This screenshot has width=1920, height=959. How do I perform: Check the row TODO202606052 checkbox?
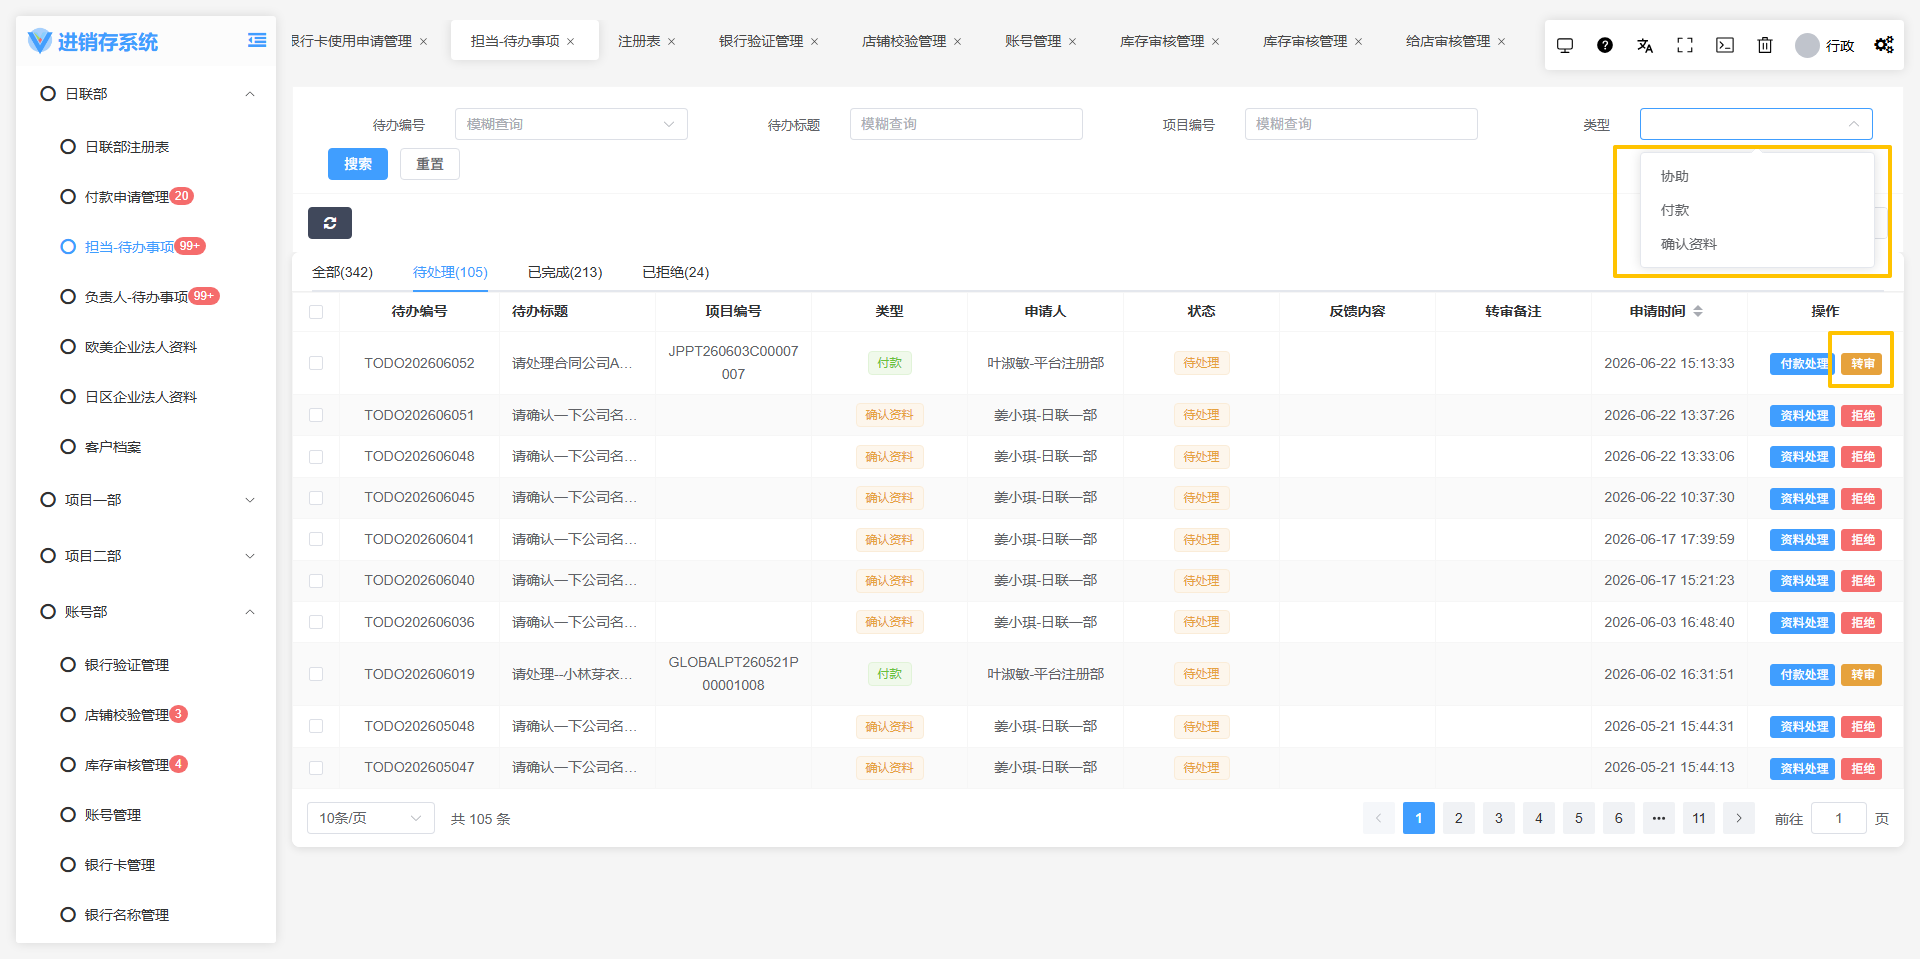(316, 363)
